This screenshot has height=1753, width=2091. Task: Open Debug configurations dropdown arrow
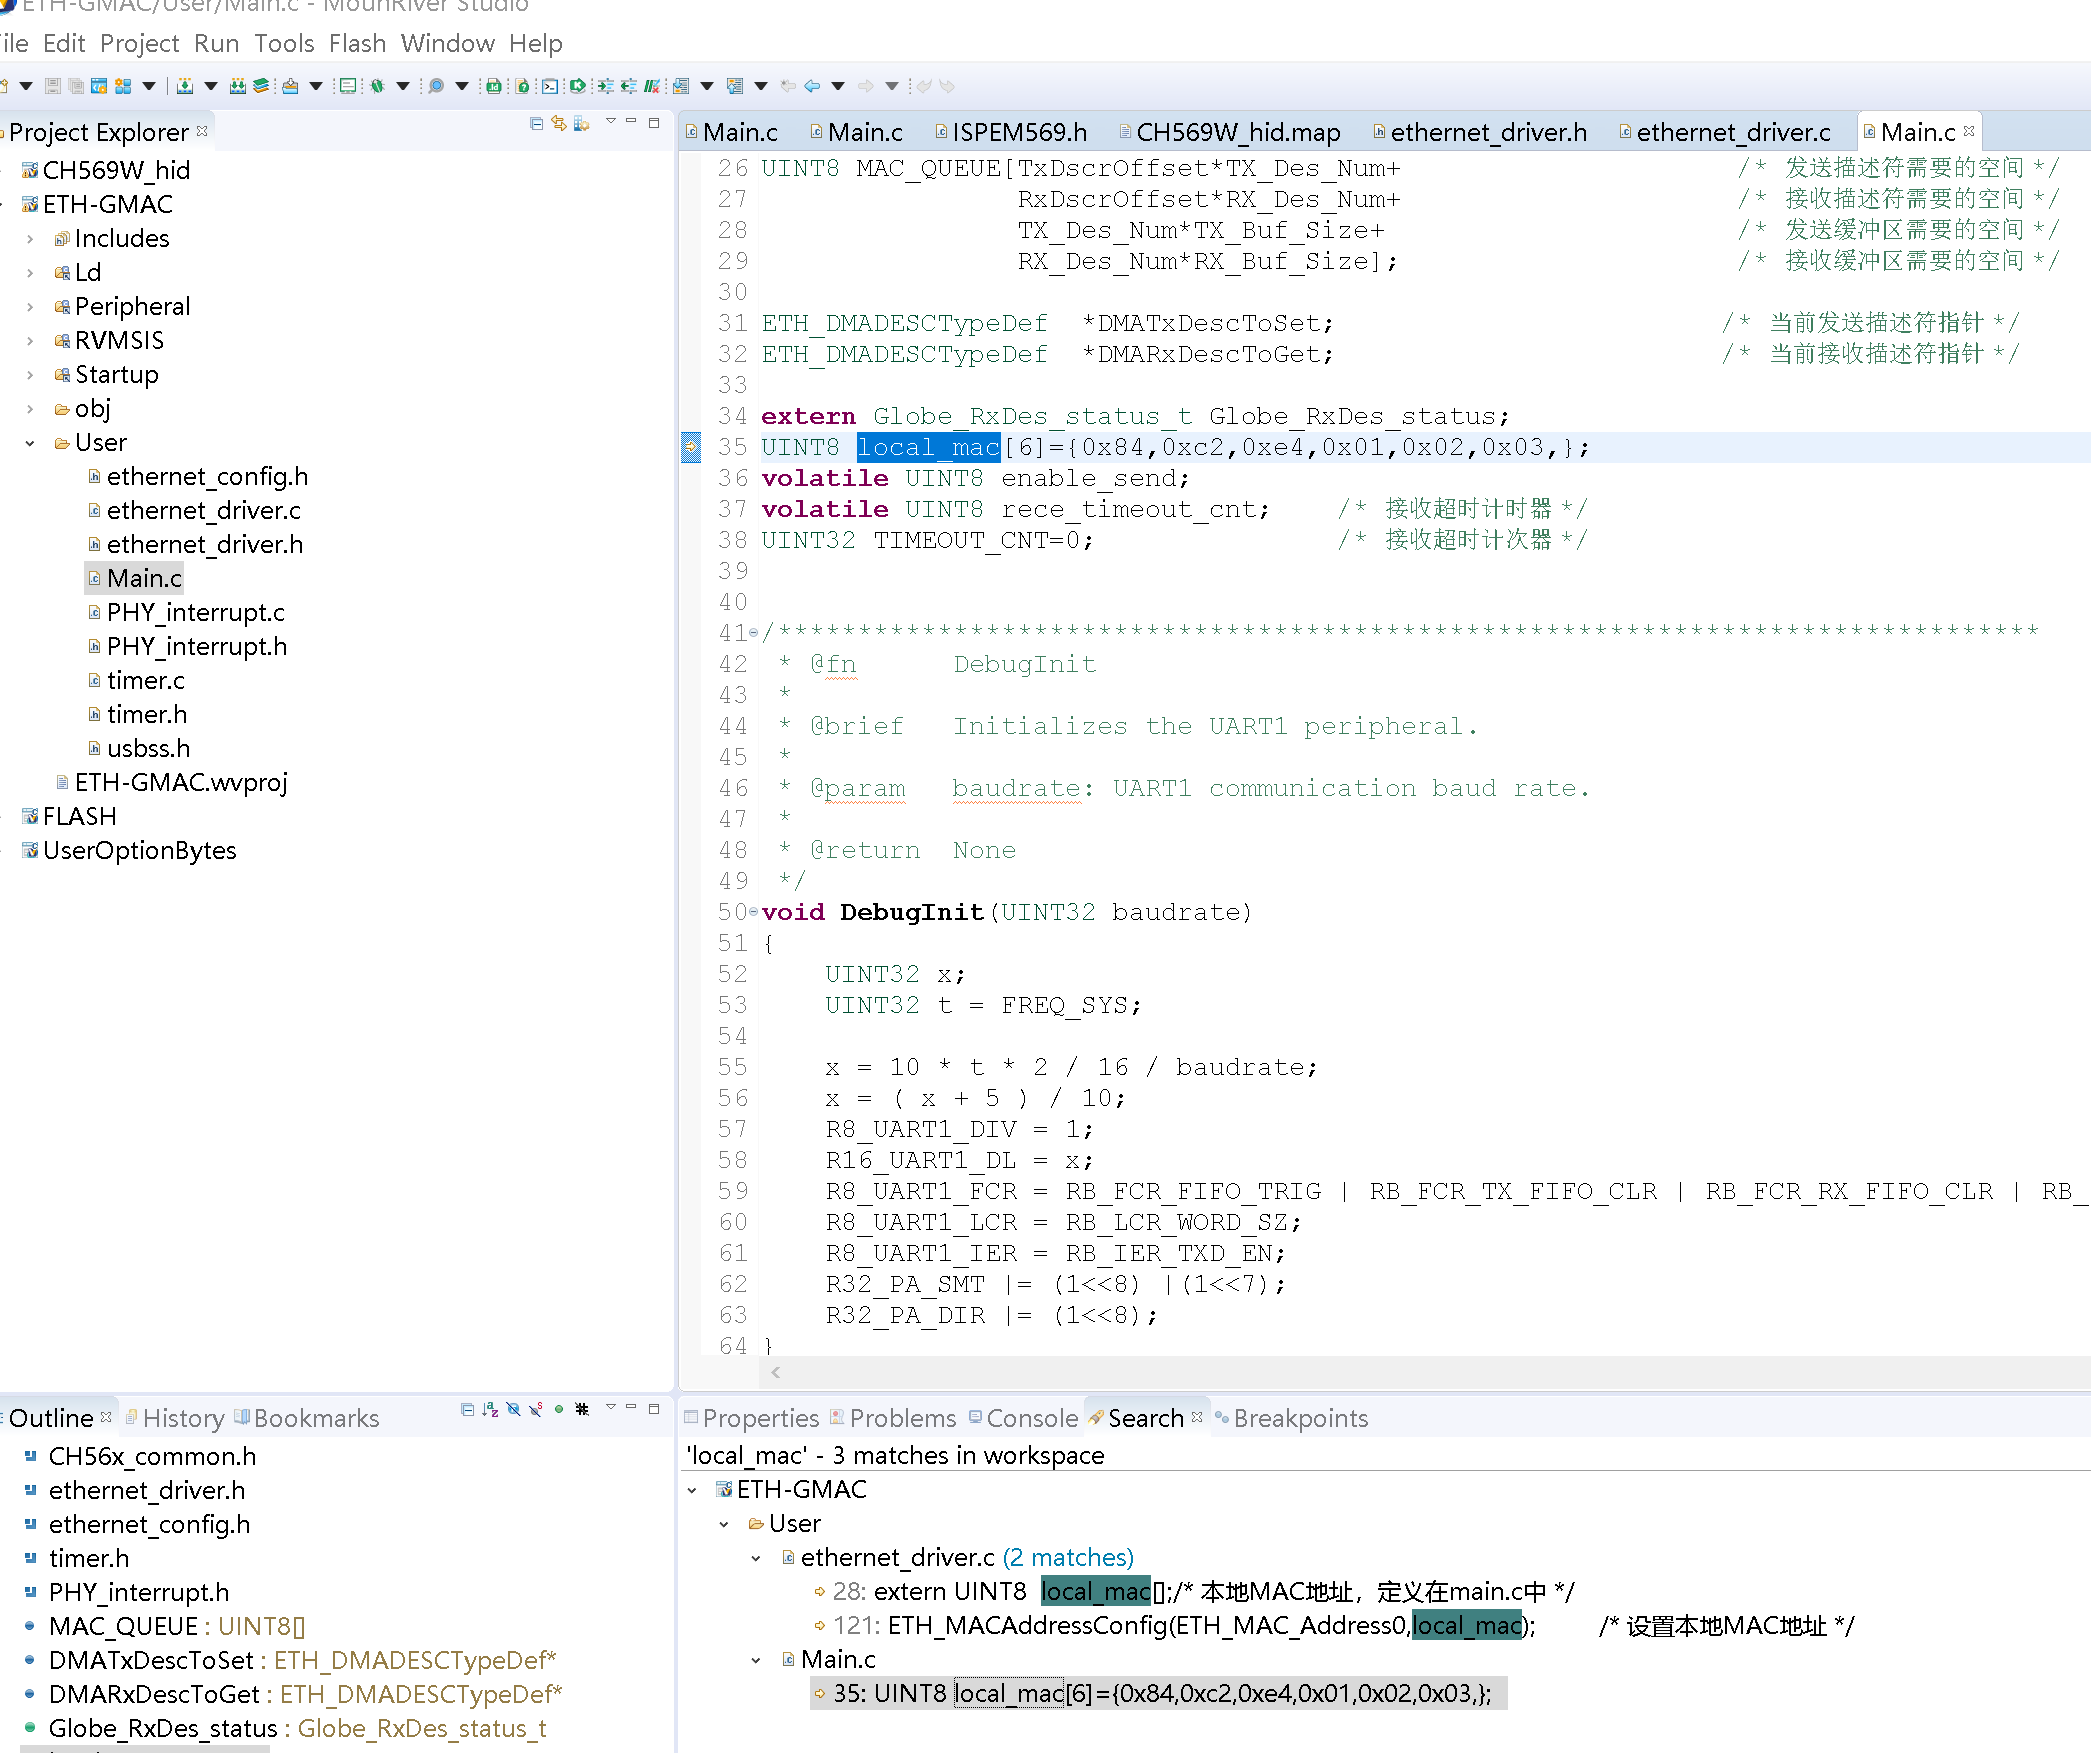[403, 86]
